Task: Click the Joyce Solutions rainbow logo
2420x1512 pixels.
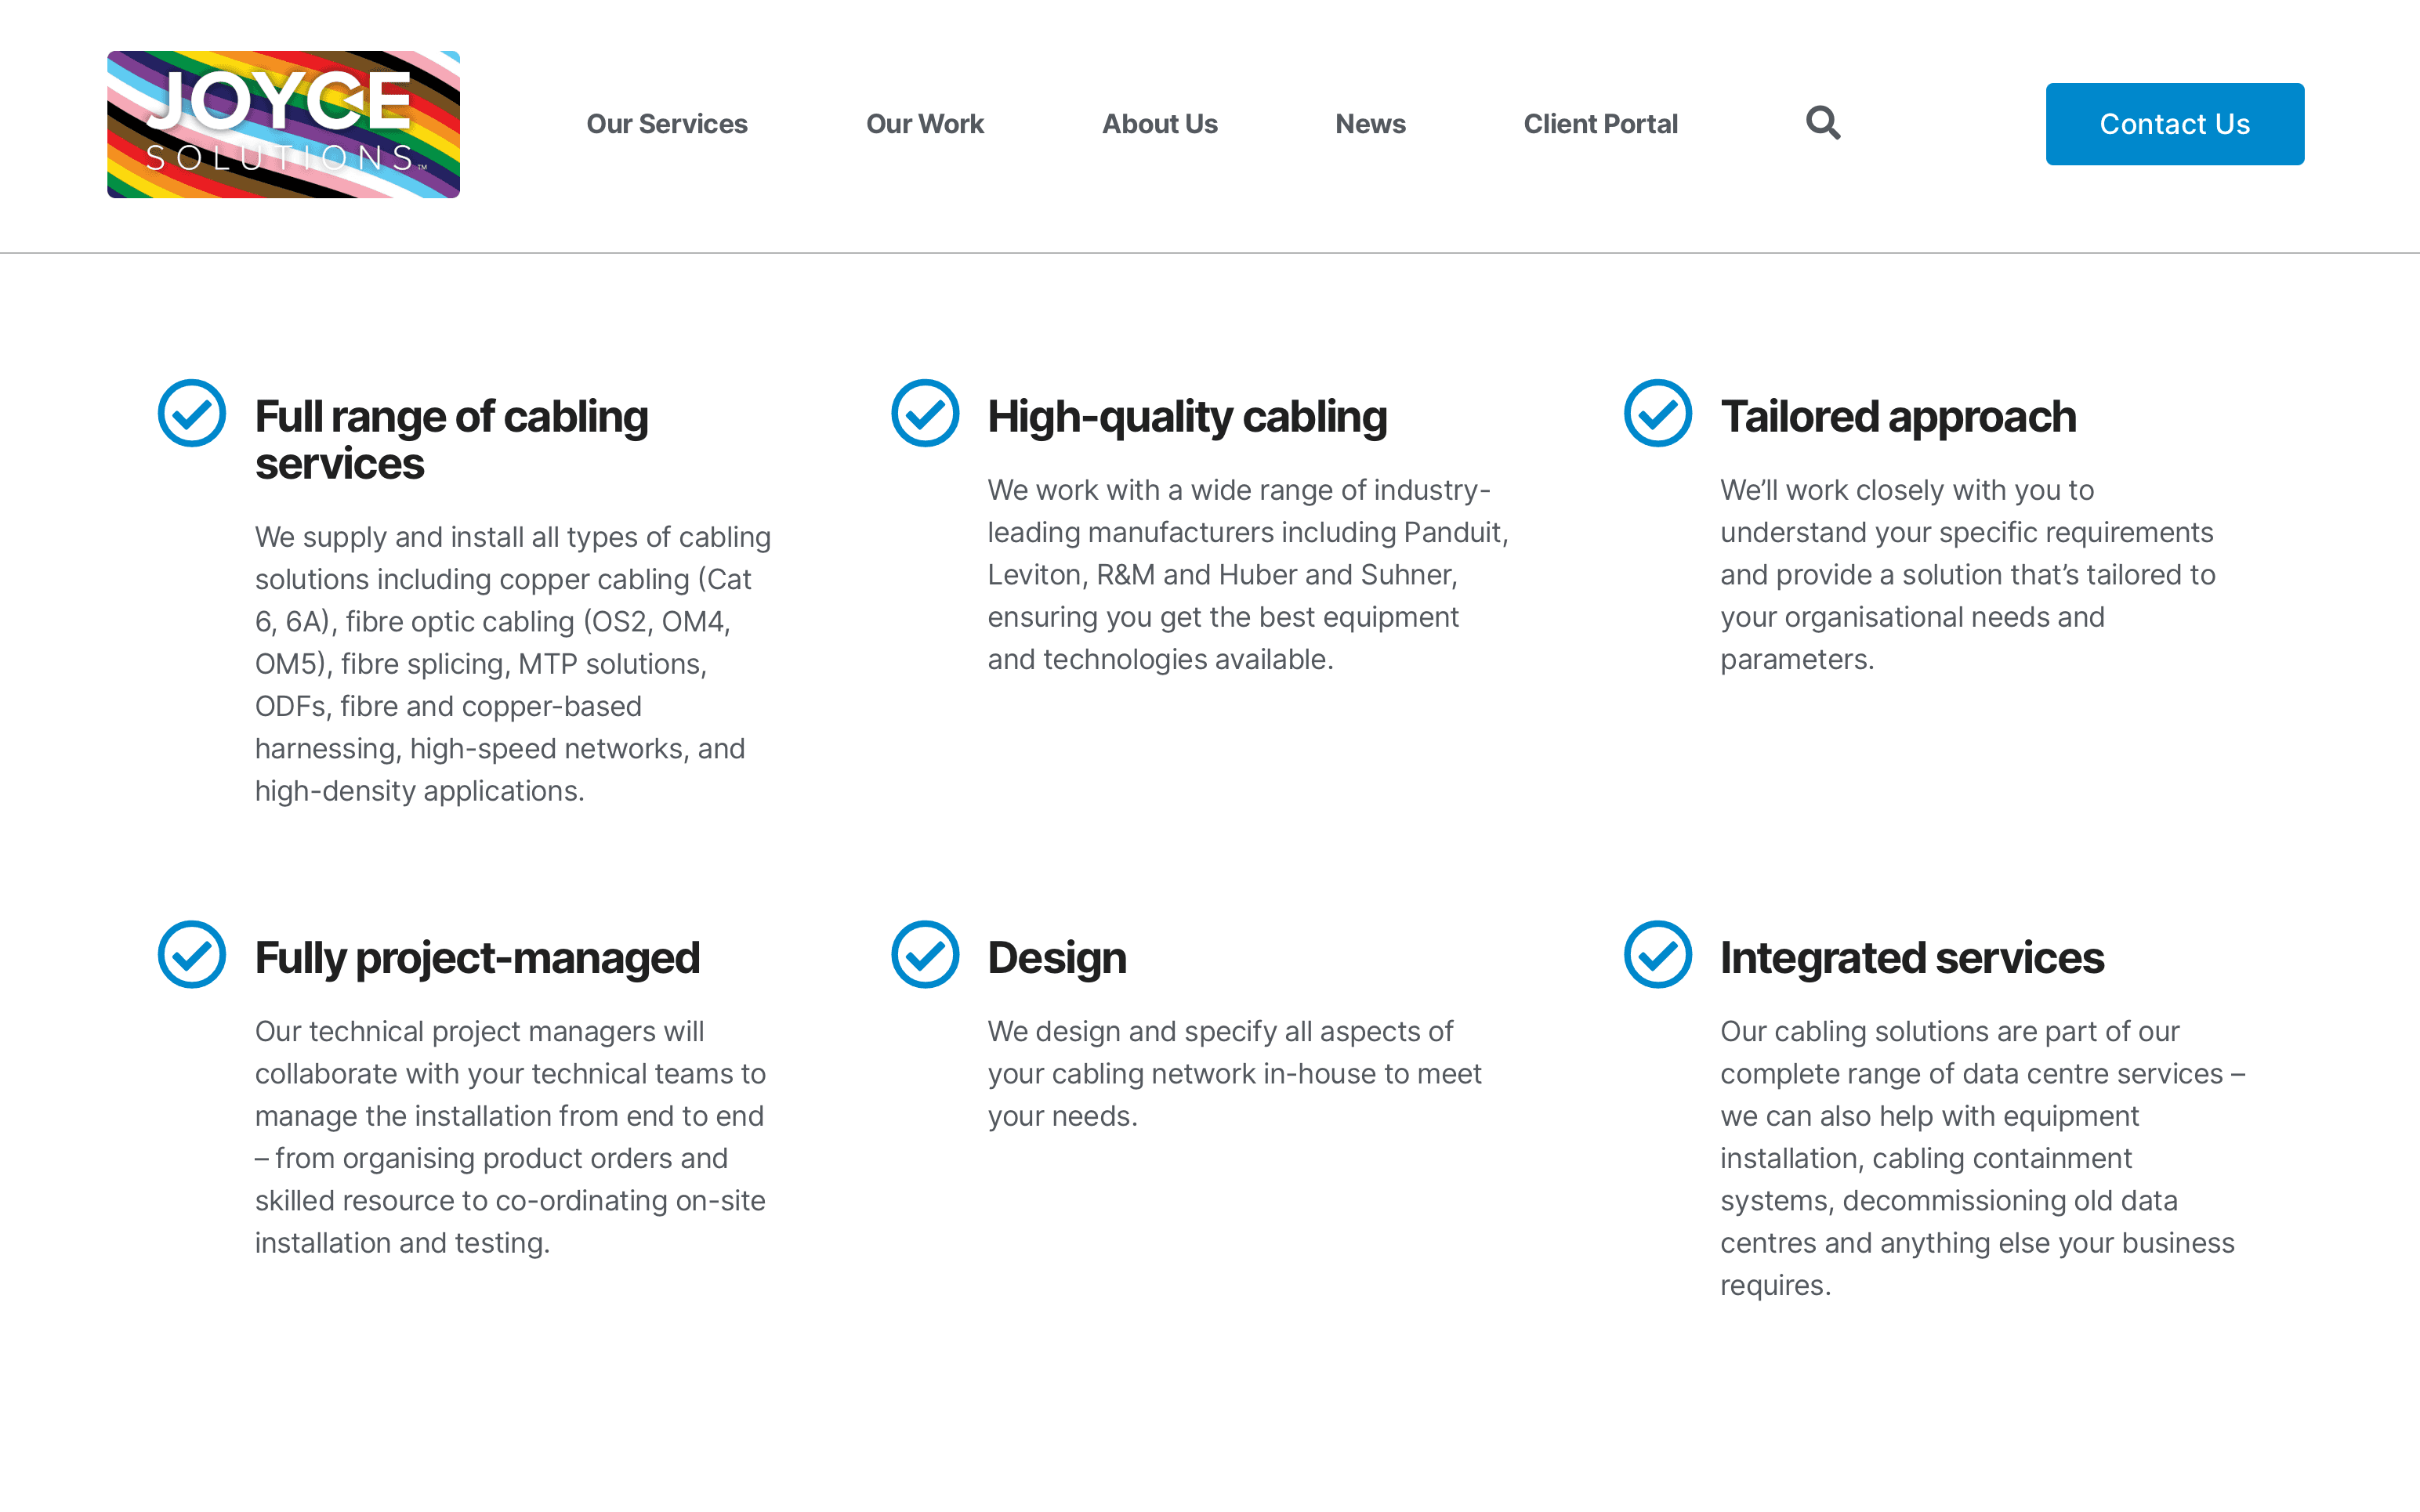Action: (283, 124)
